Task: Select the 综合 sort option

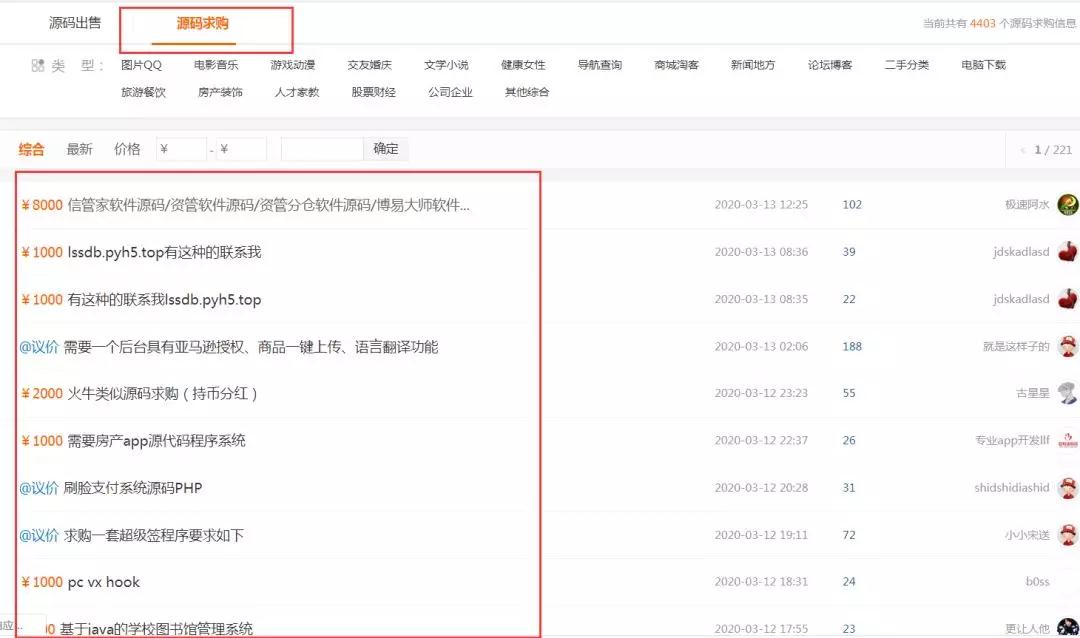Action: point(31,149)
